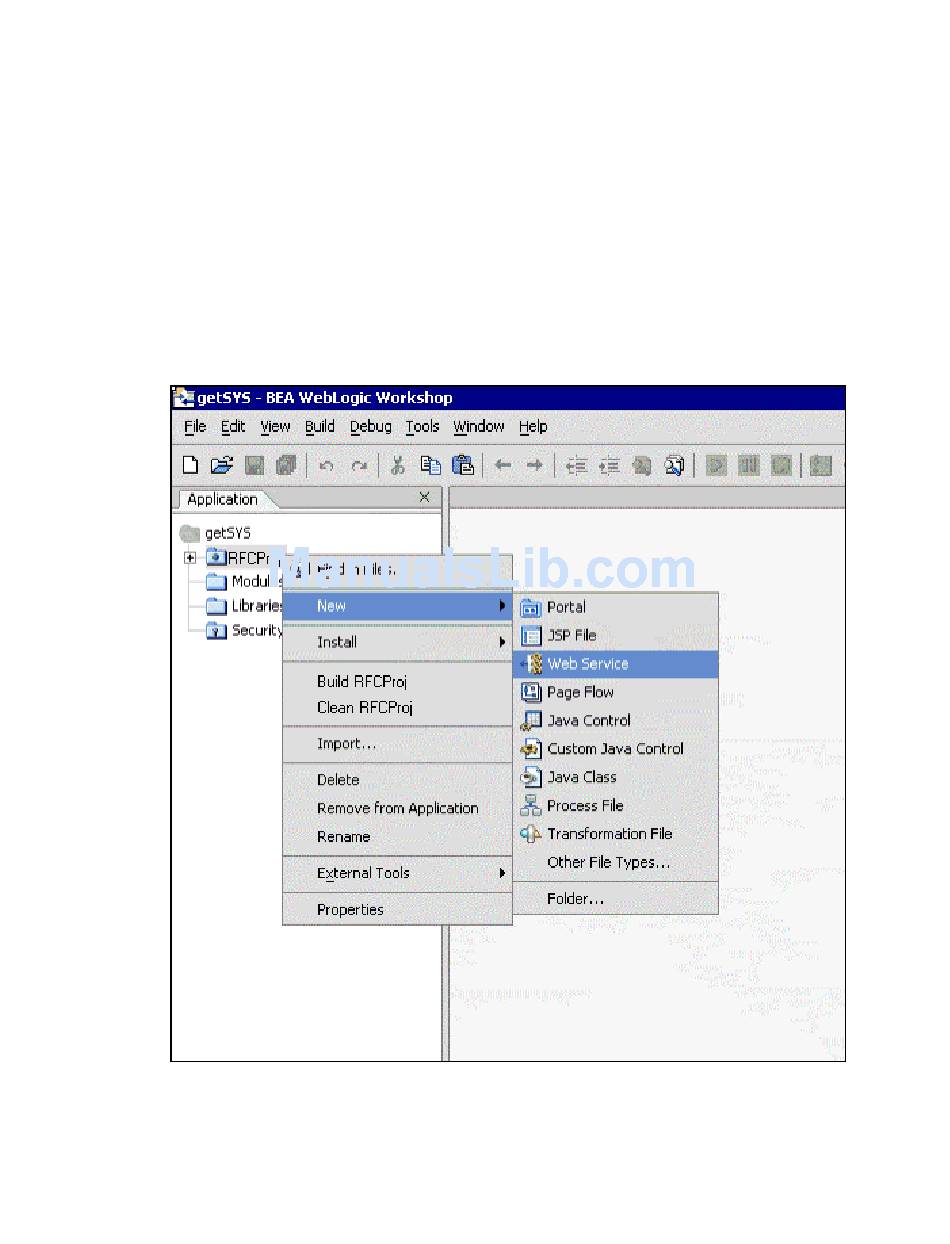Choose Other File Types... option
The height and width of the screenshot is (1244, 950).
[x=615, y=862]
